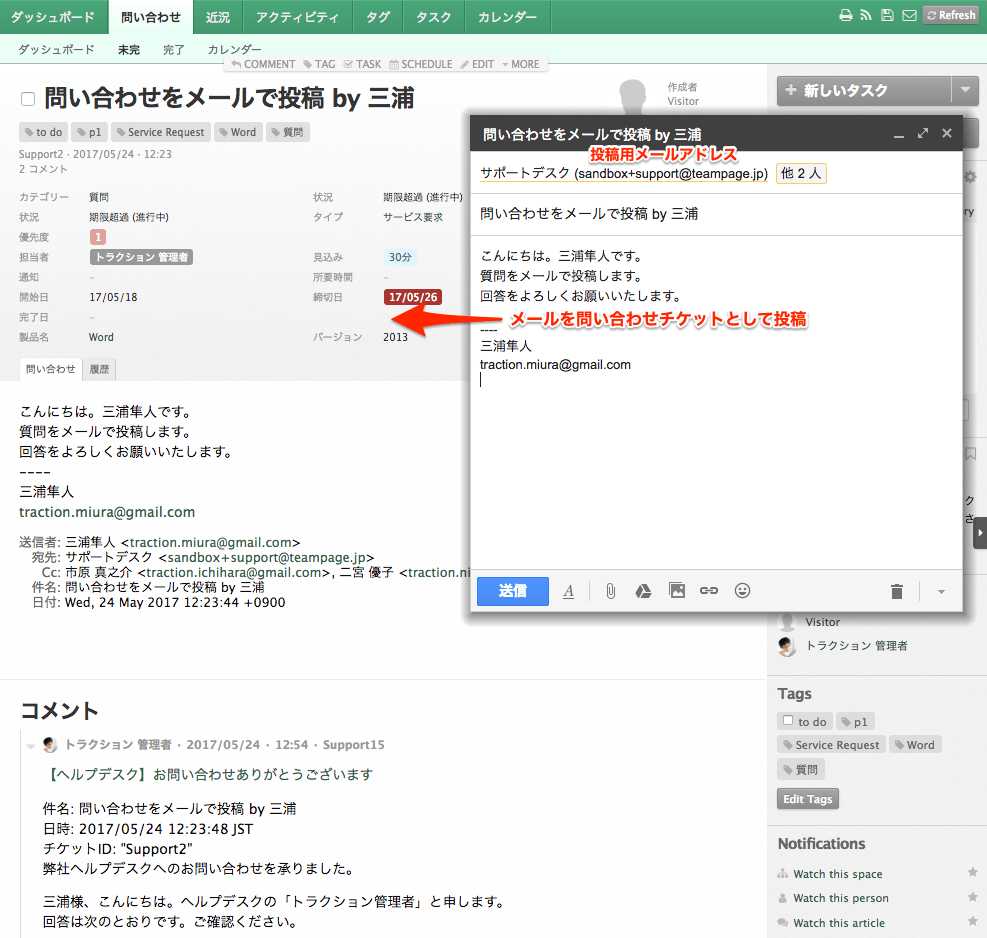The width and height of the screenshot is (987, 938).
Task: Attach a file using the paperclip icon
Action: tap(610, 591)
